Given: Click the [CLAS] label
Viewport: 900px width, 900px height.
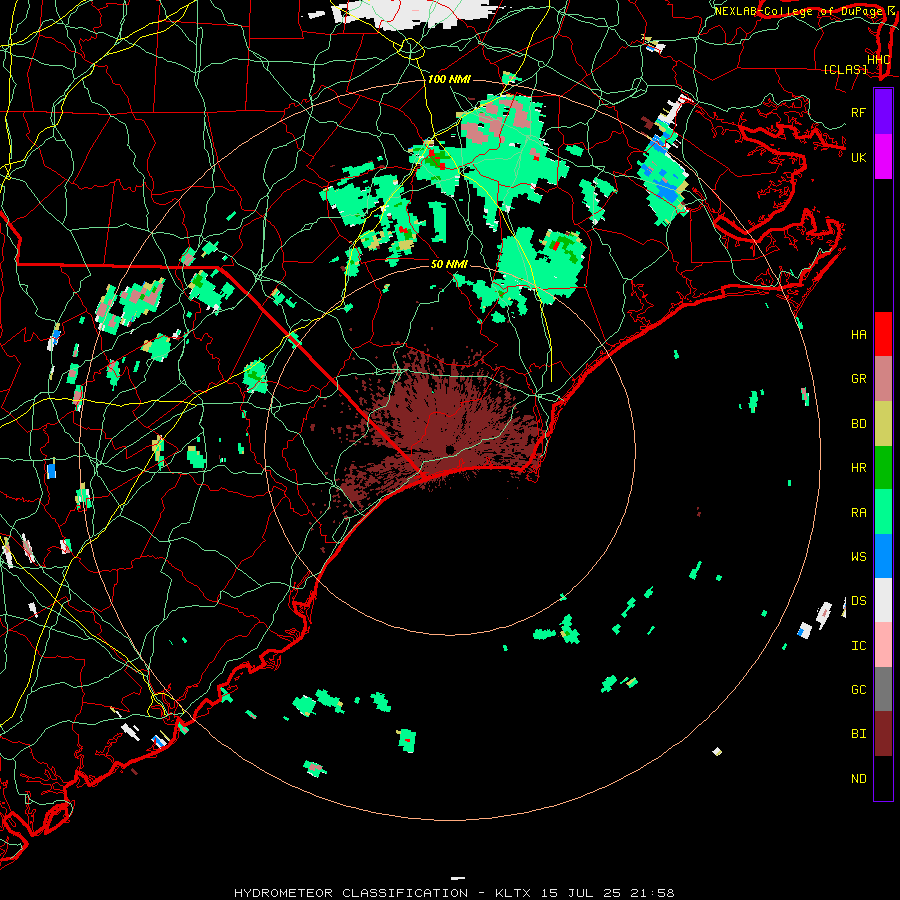Looking at the screenshot, I should pyautogui.click(x=845, y=70).
